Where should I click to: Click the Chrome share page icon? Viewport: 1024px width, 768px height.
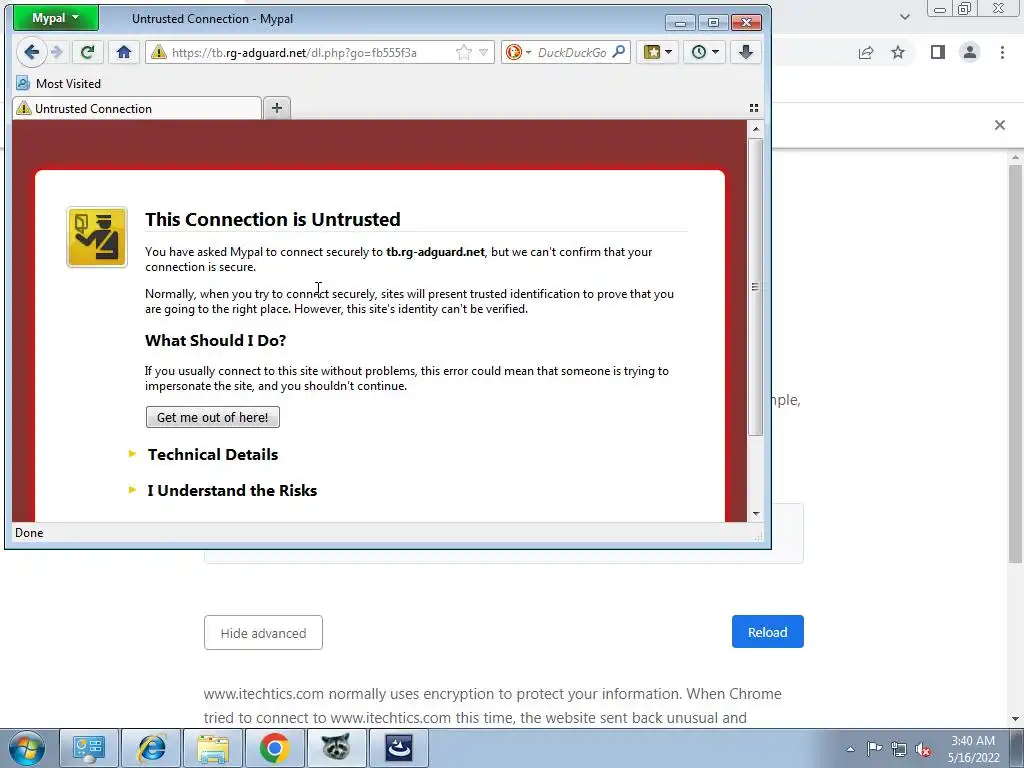[866, 52]
